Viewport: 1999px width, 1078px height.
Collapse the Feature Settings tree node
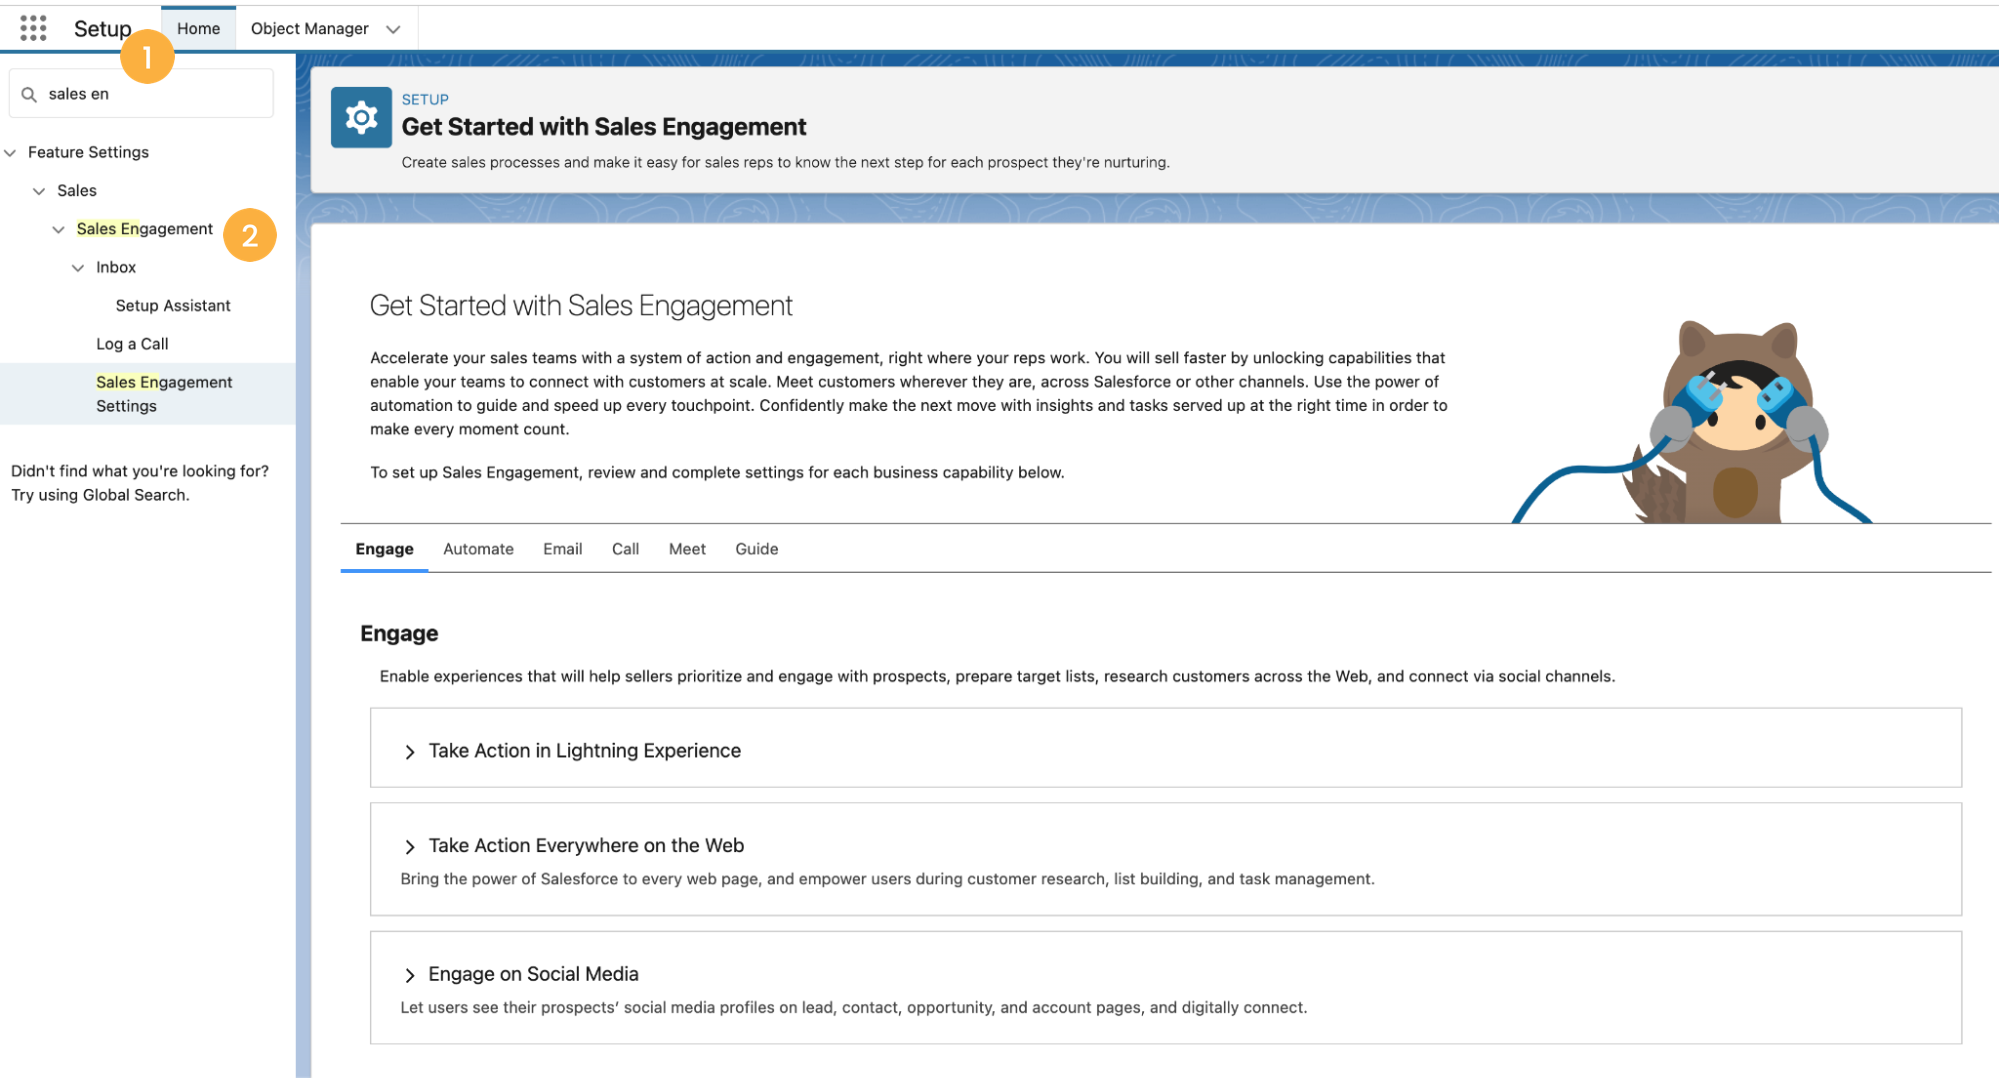point(10,153)
